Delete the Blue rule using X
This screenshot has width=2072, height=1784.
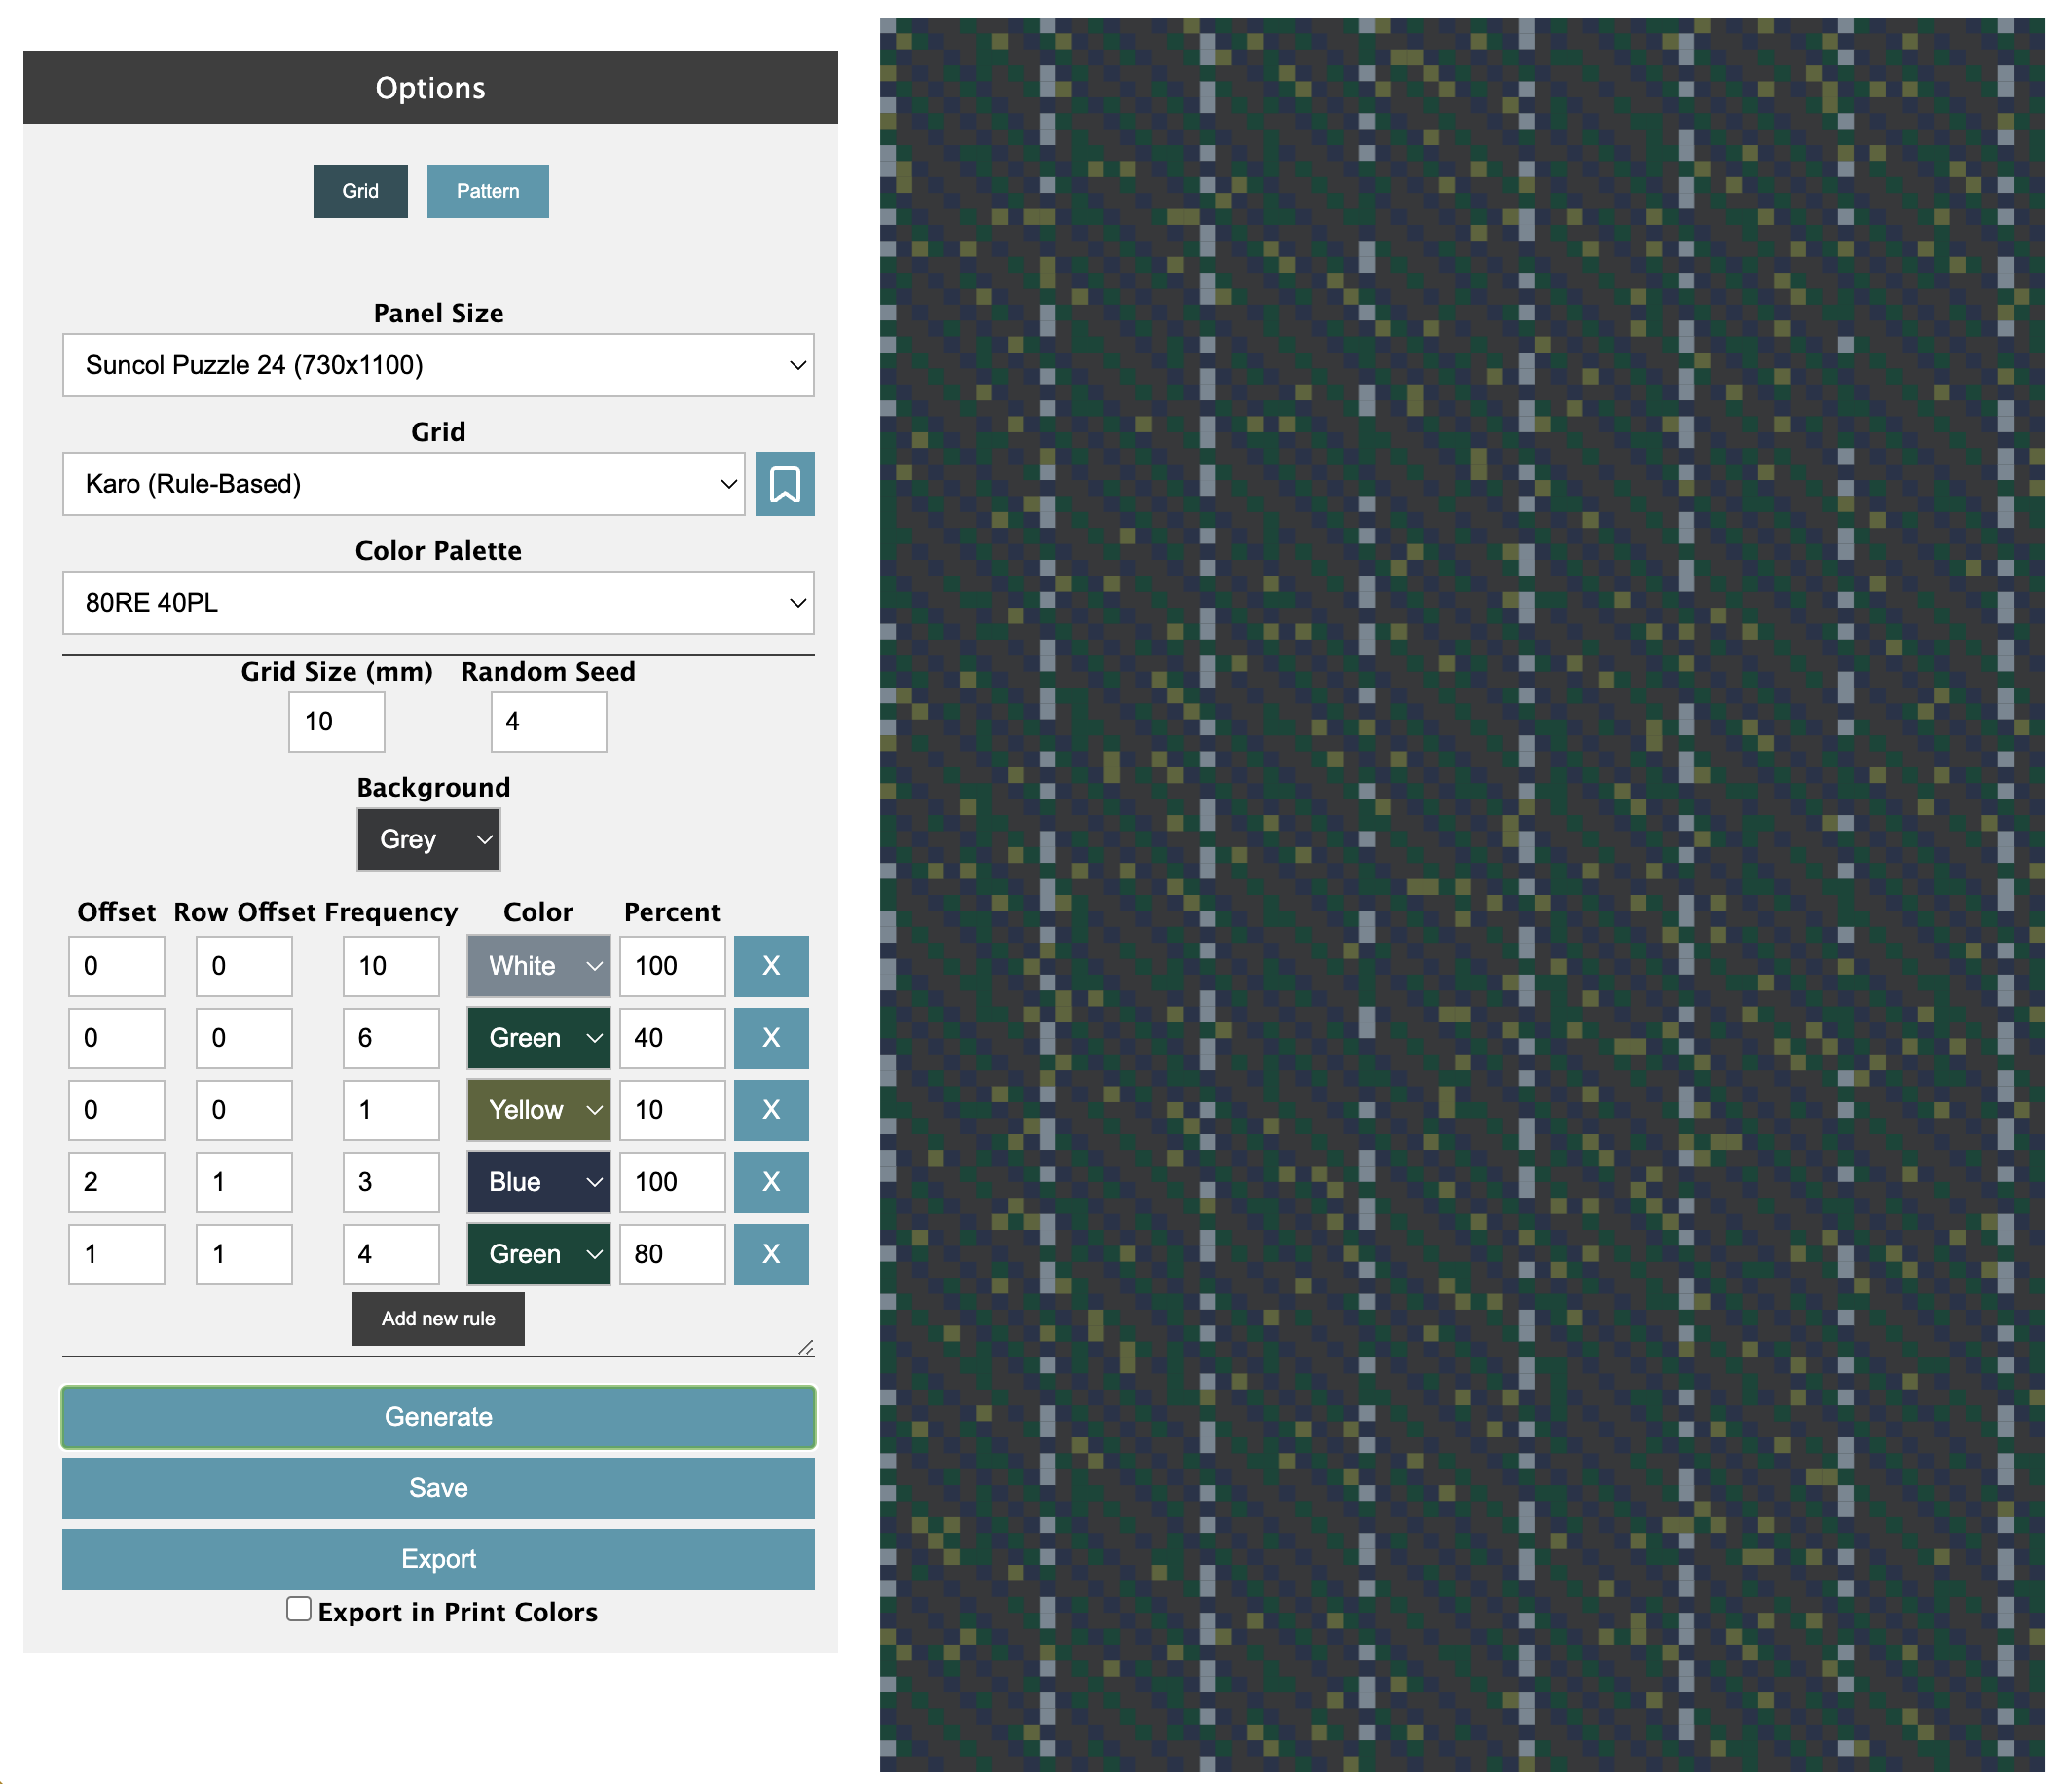click(x=771, y=1182)
